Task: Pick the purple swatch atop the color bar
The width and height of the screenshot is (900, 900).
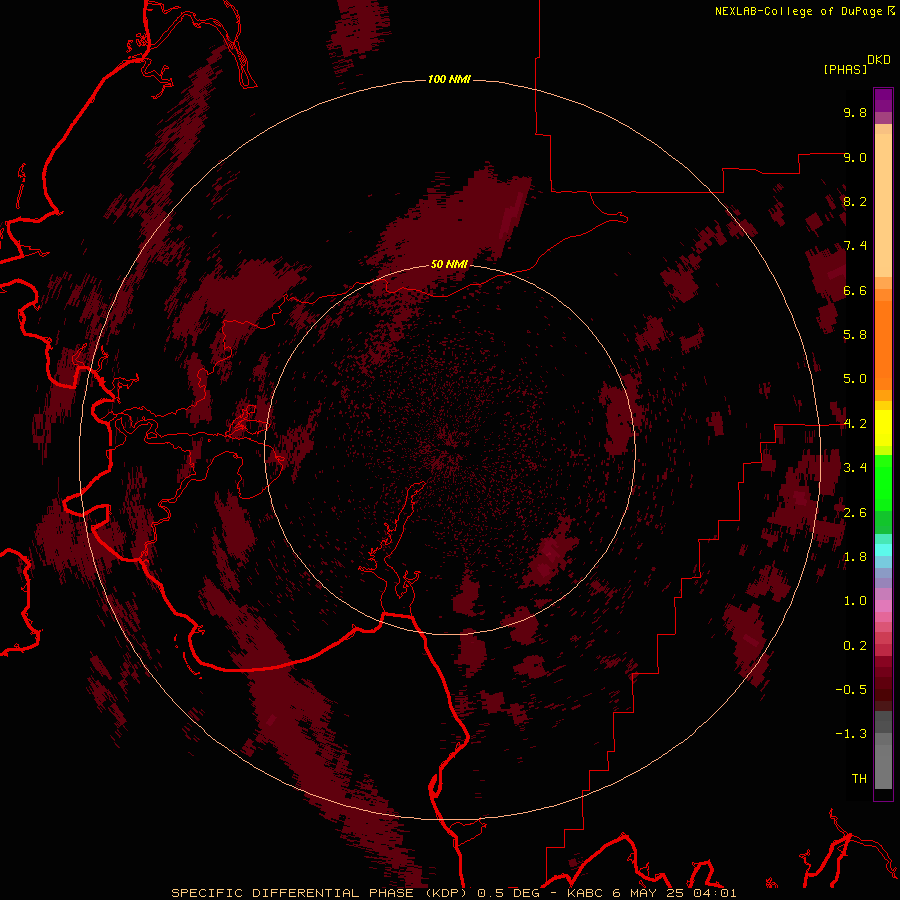Action: tap(883, 99)
